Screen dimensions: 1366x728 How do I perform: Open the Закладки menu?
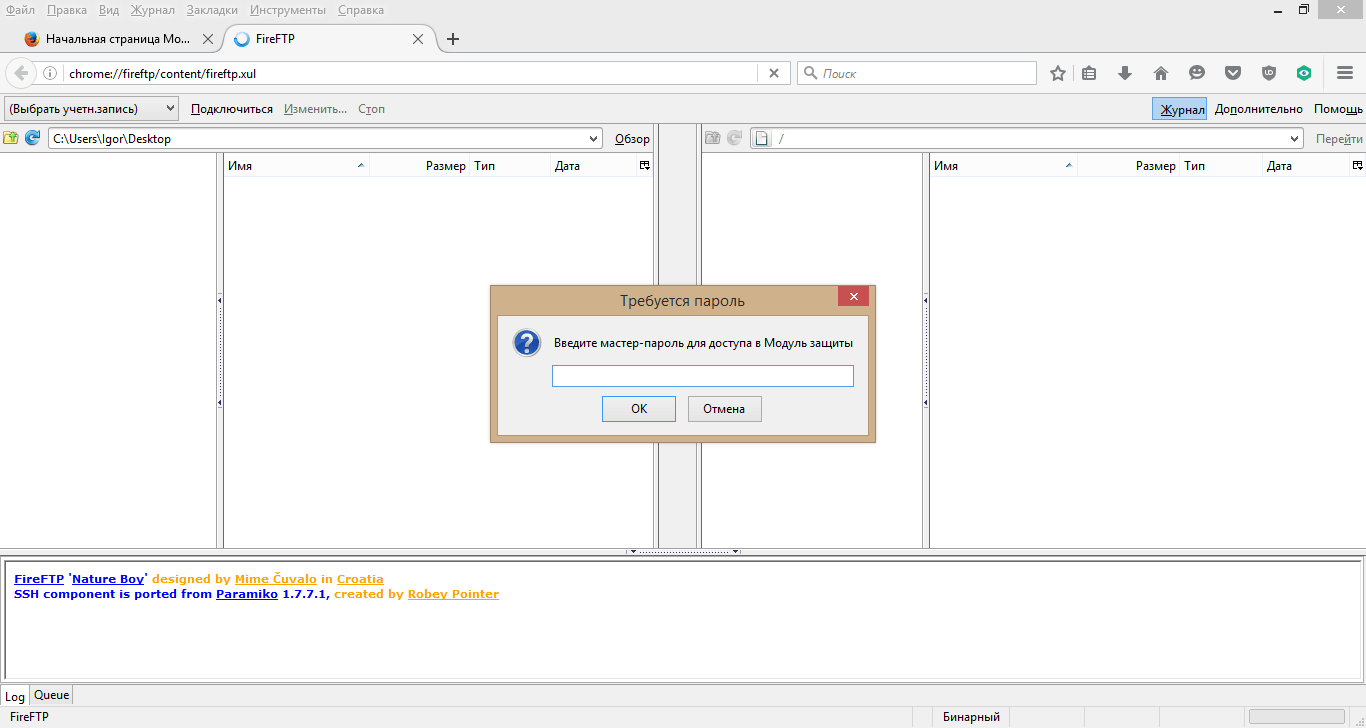click(x=212, y=10)
